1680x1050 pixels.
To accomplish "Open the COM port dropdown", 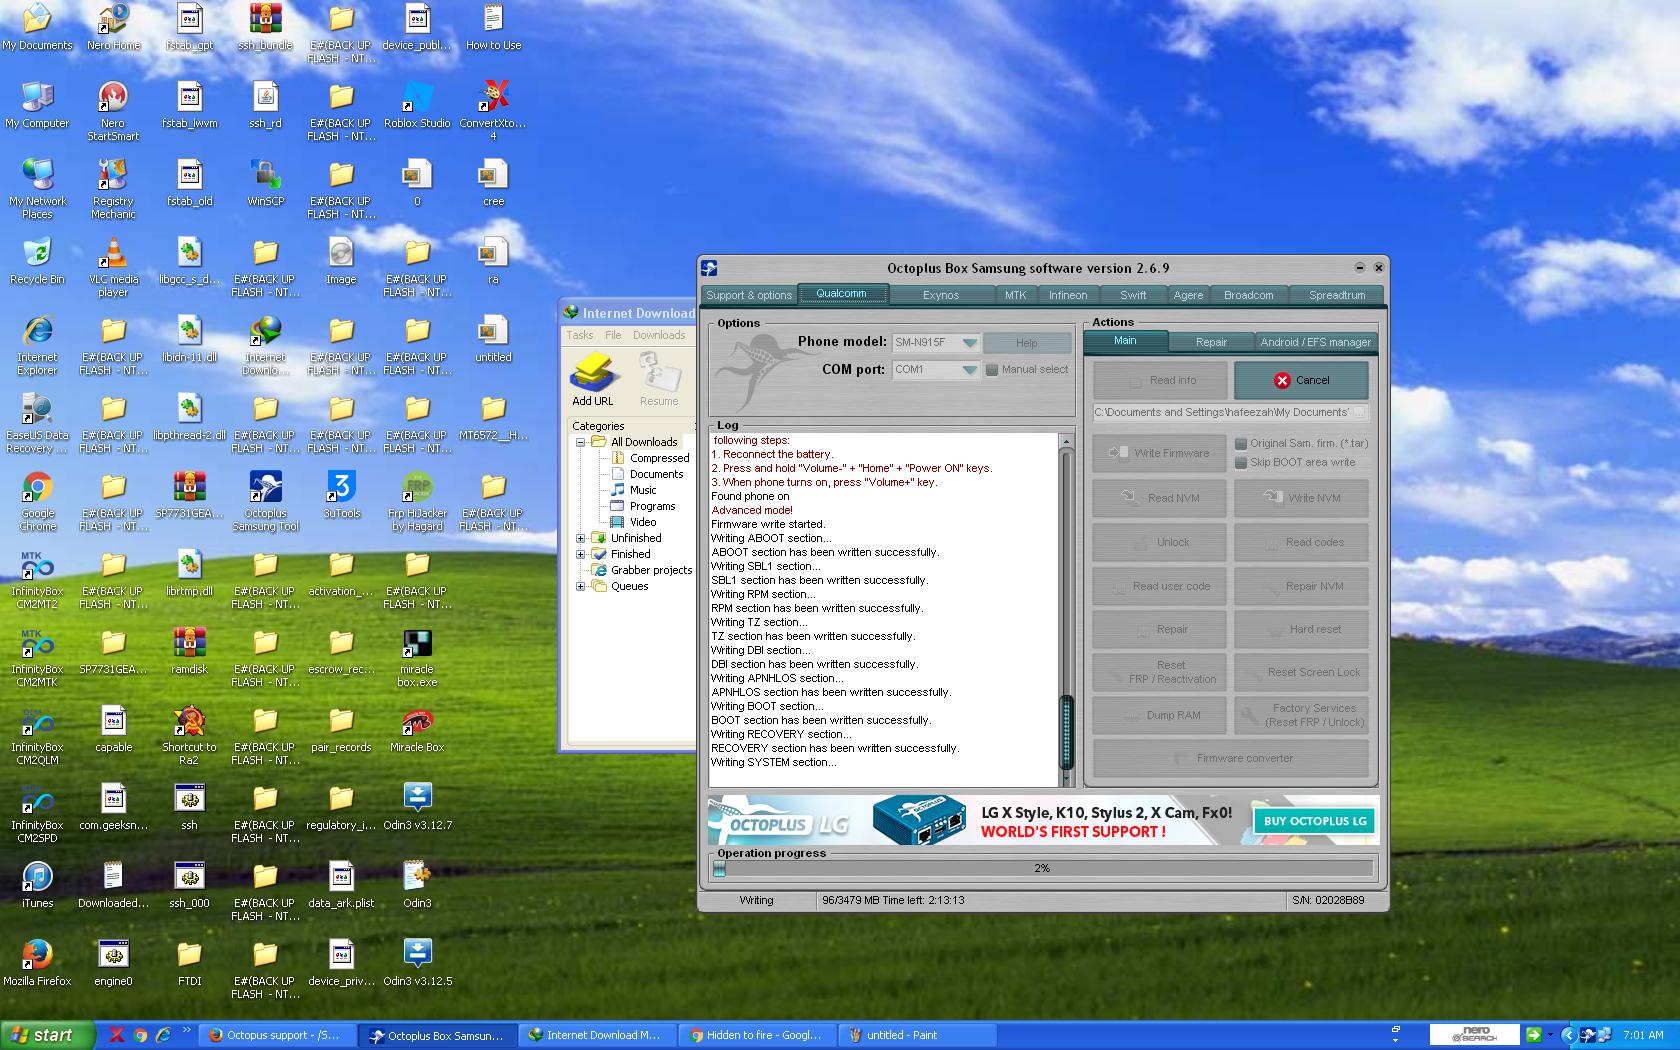I will [969, 370].
